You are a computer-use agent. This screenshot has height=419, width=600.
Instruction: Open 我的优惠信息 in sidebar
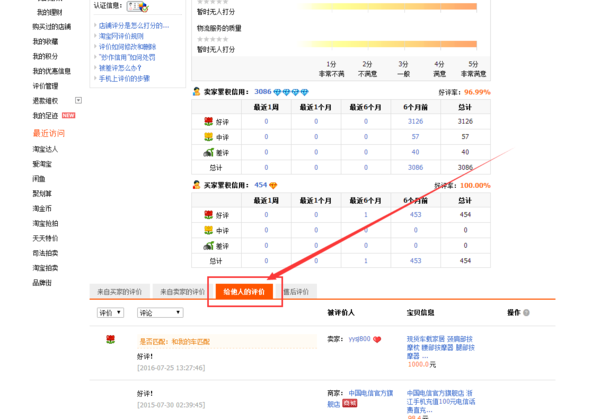pos(52,71)
